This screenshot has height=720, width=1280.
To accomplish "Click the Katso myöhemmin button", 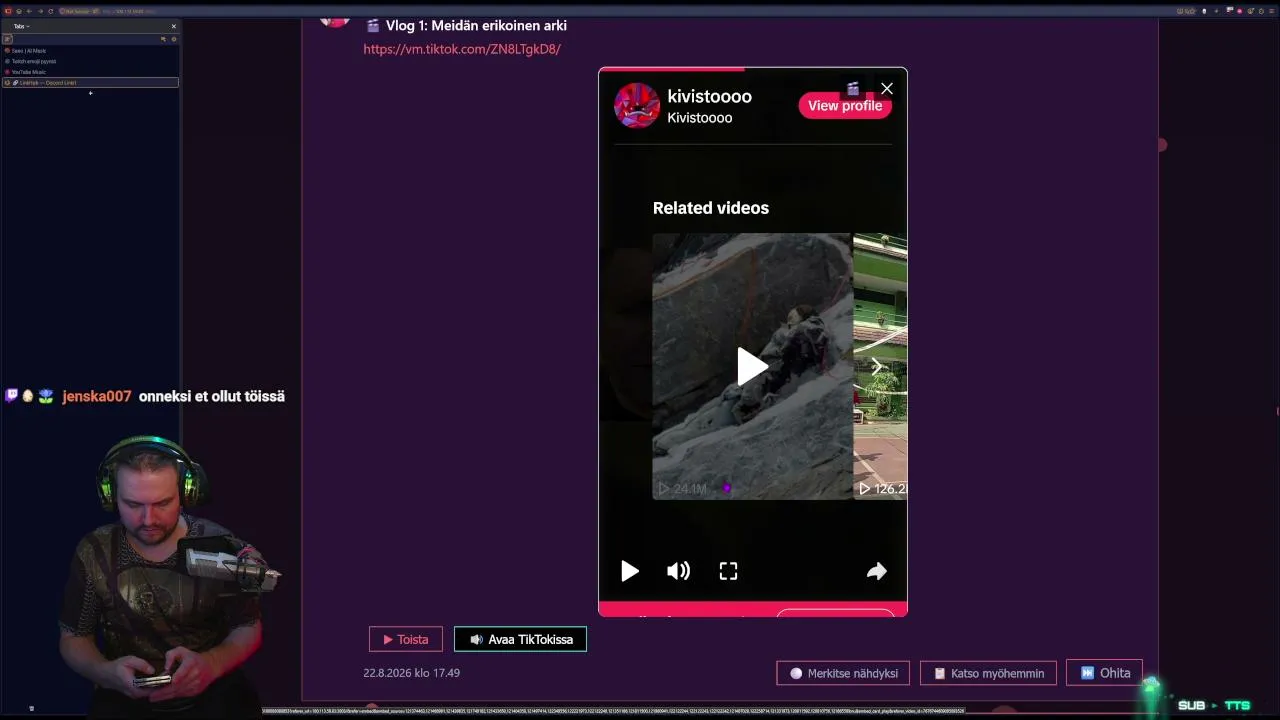I will tap(988, 673).
